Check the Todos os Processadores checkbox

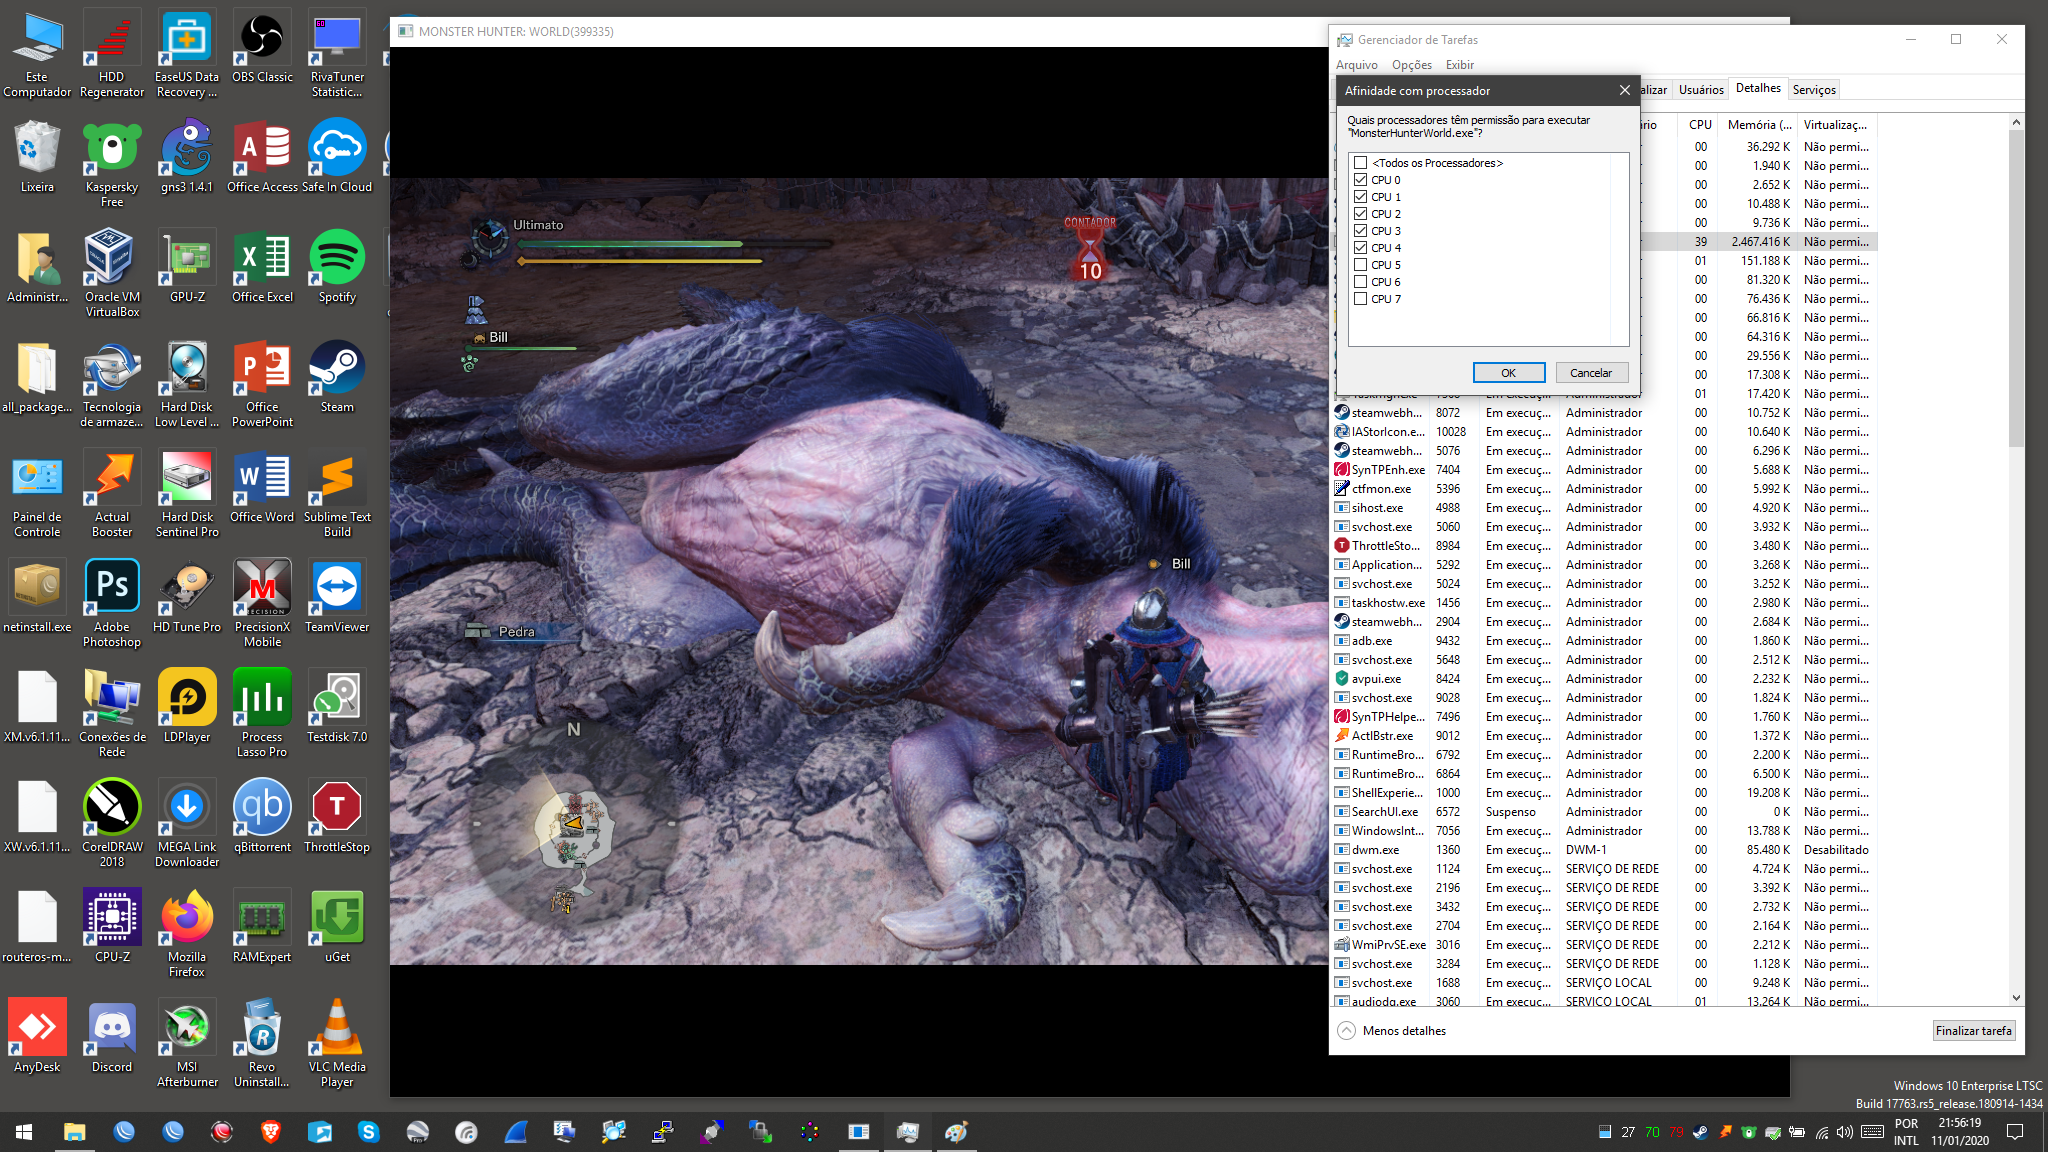(1360, 163)
